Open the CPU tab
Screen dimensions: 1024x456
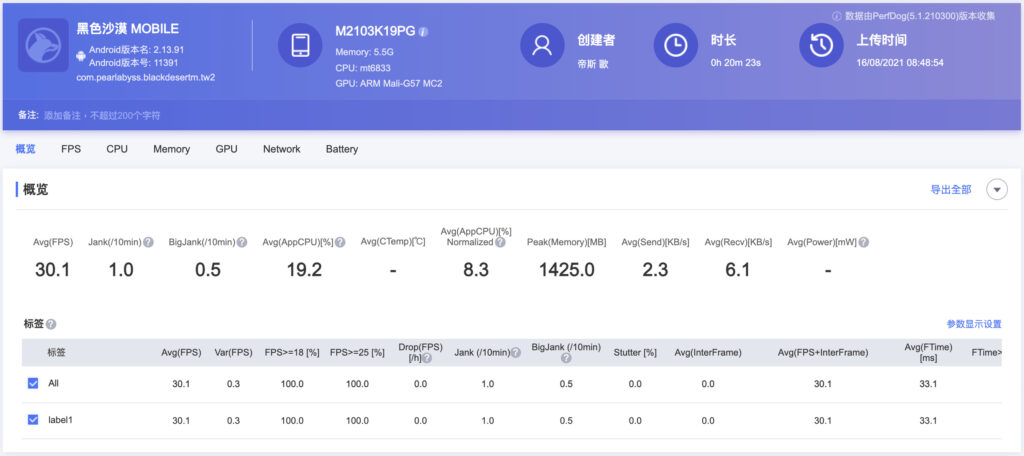coord(117,149)
